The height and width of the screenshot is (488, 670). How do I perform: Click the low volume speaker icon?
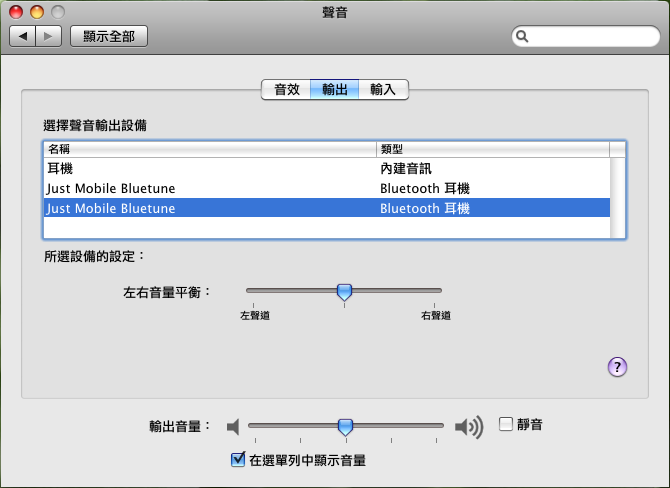(x=233, y=426)
